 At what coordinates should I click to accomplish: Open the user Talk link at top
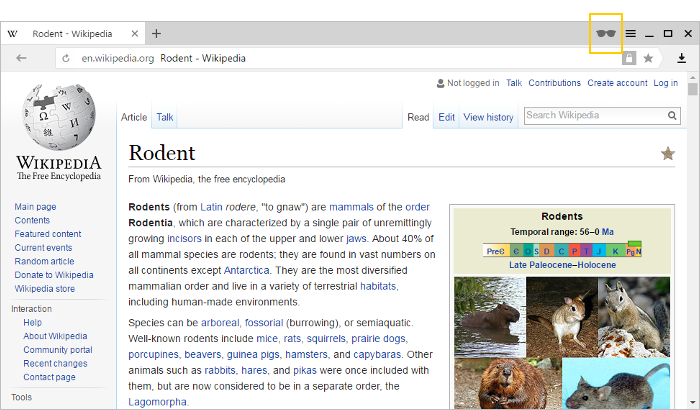(x=514, y=83)
